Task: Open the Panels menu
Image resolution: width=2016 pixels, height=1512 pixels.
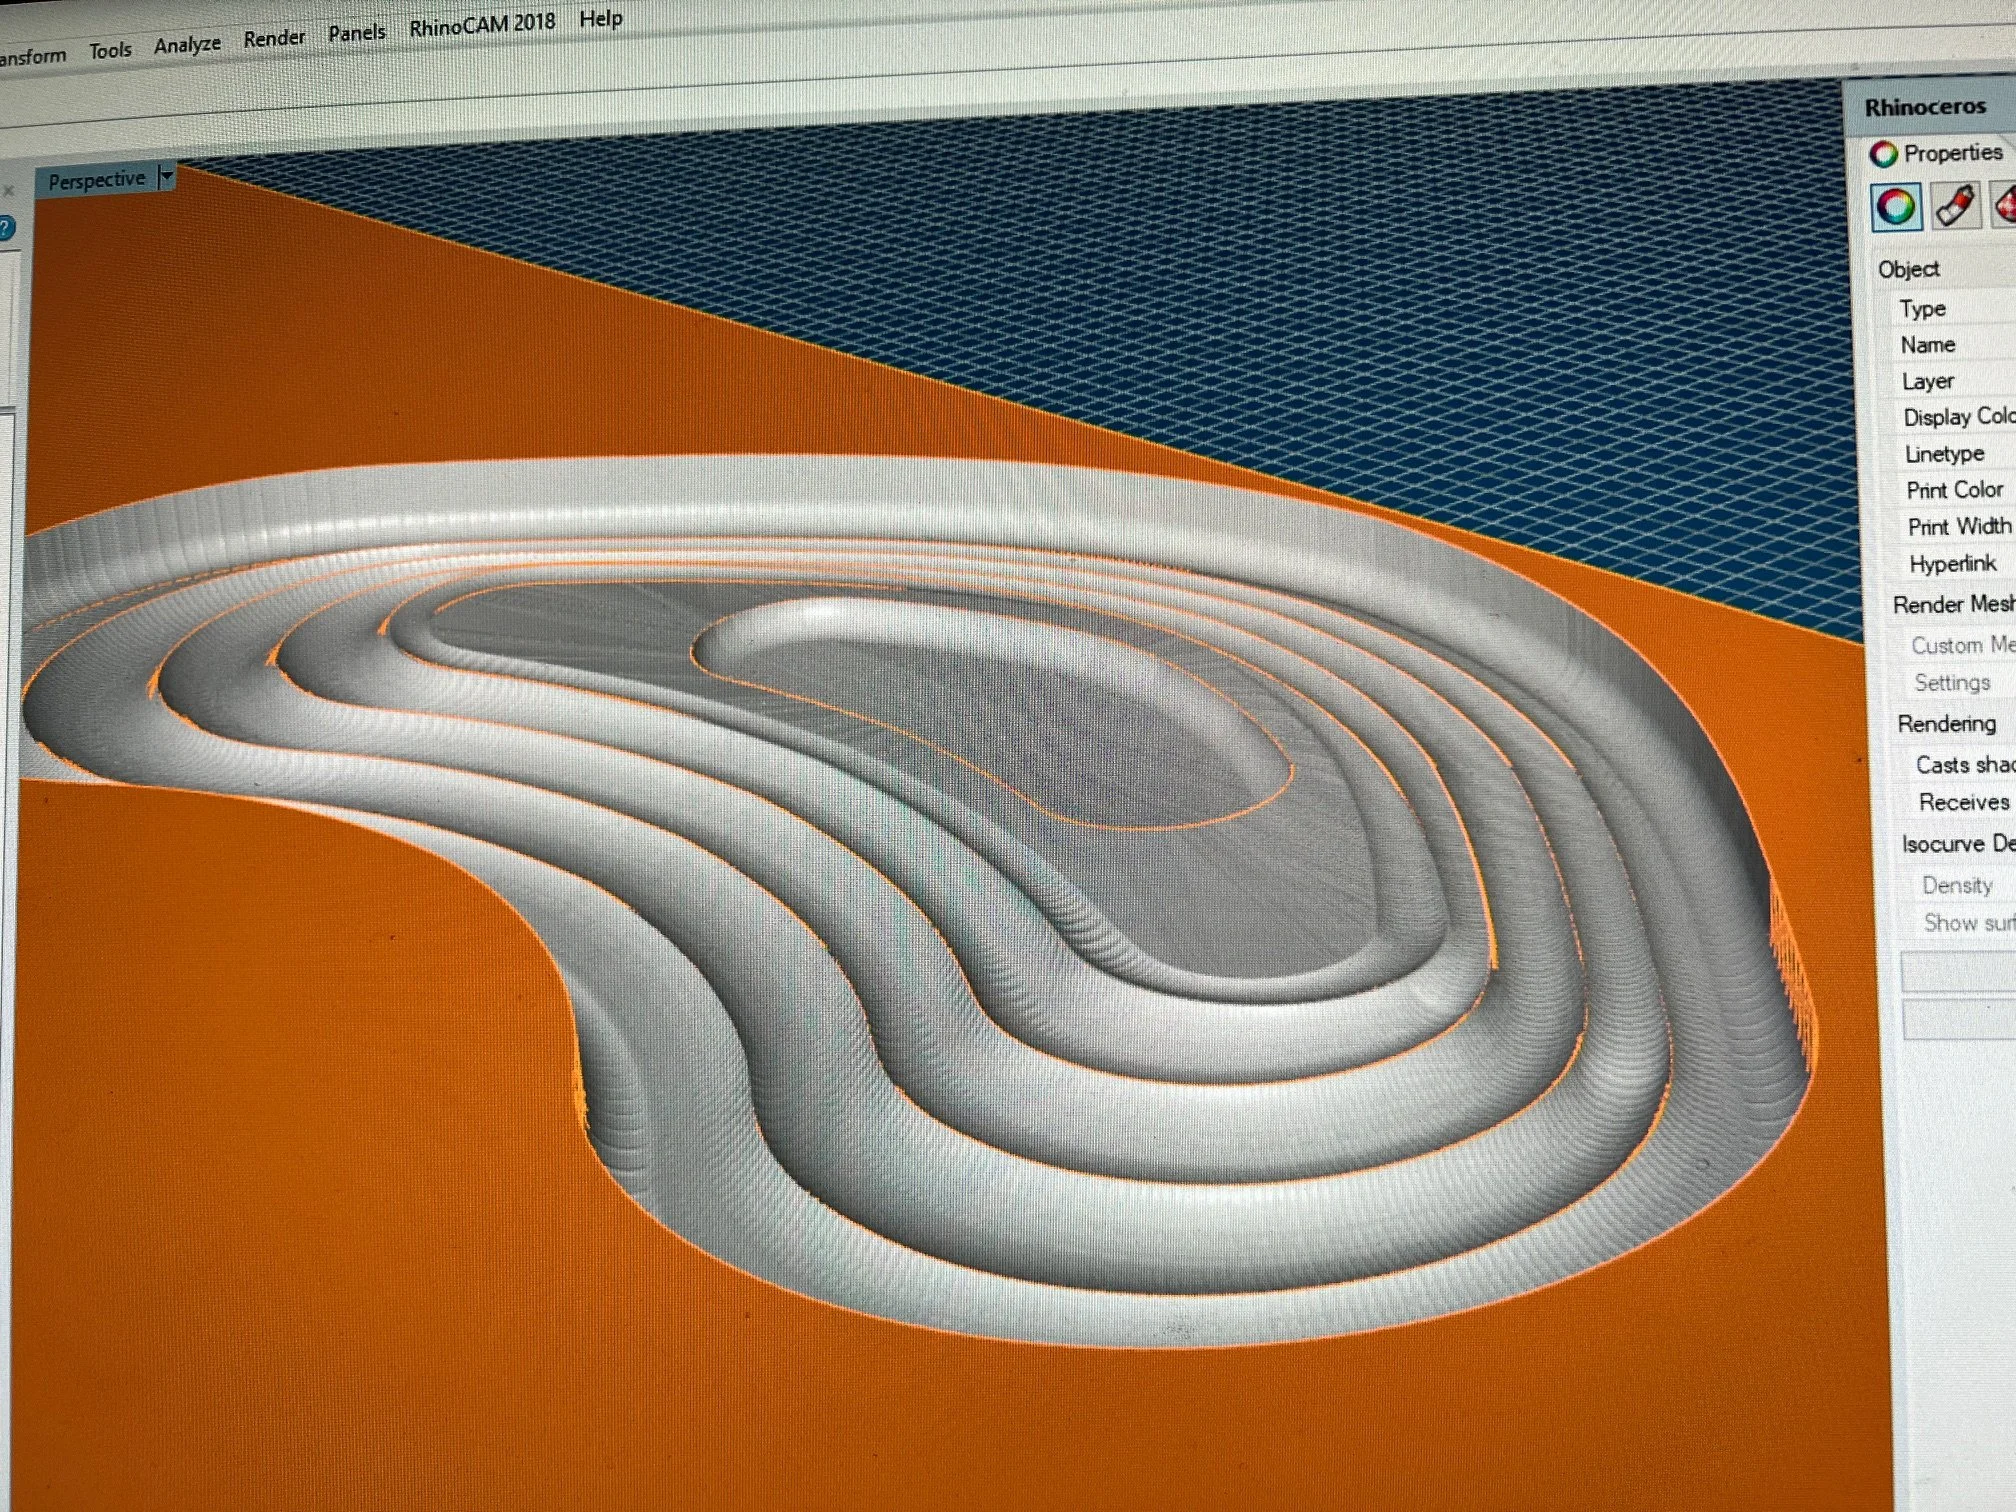Action: click(x=356, y=32)
